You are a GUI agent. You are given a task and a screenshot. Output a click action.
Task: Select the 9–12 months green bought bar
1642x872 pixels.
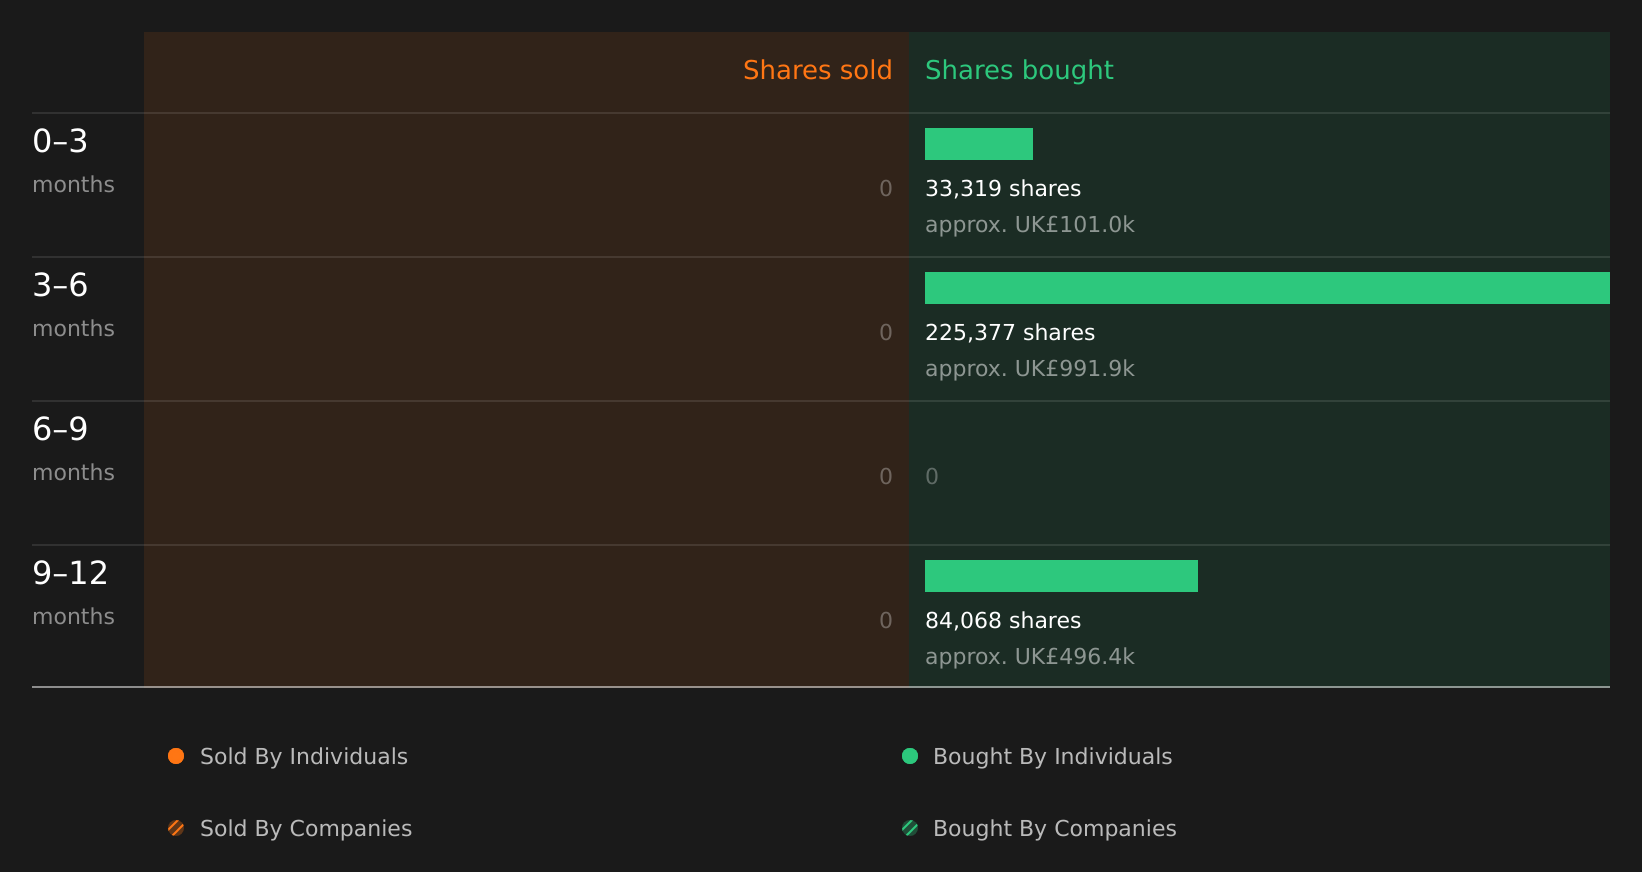pyautogui.click(x=1061, y=576)
